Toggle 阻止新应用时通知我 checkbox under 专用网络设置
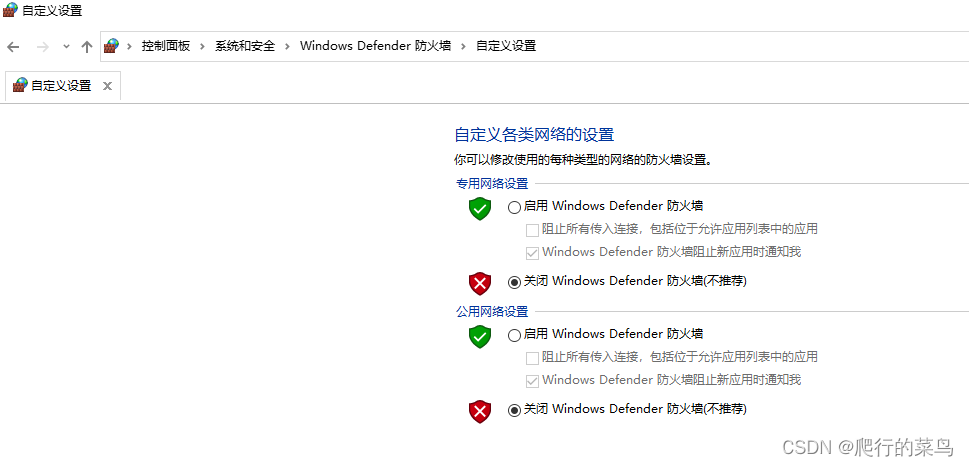Screen dimensions: 969x466 coord(532,253)
